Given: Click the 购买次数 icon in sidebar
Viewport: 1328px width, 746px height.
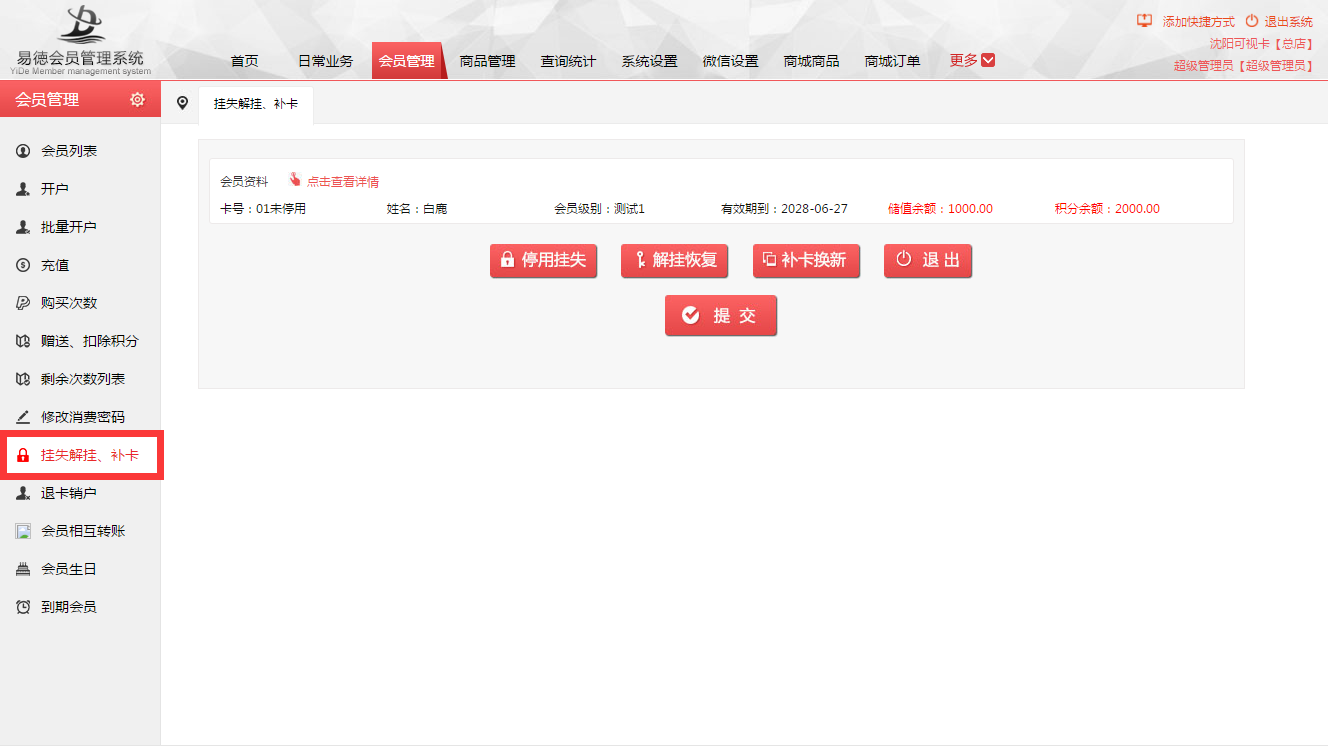Looking at the screenshot, I should pos(23,303).
